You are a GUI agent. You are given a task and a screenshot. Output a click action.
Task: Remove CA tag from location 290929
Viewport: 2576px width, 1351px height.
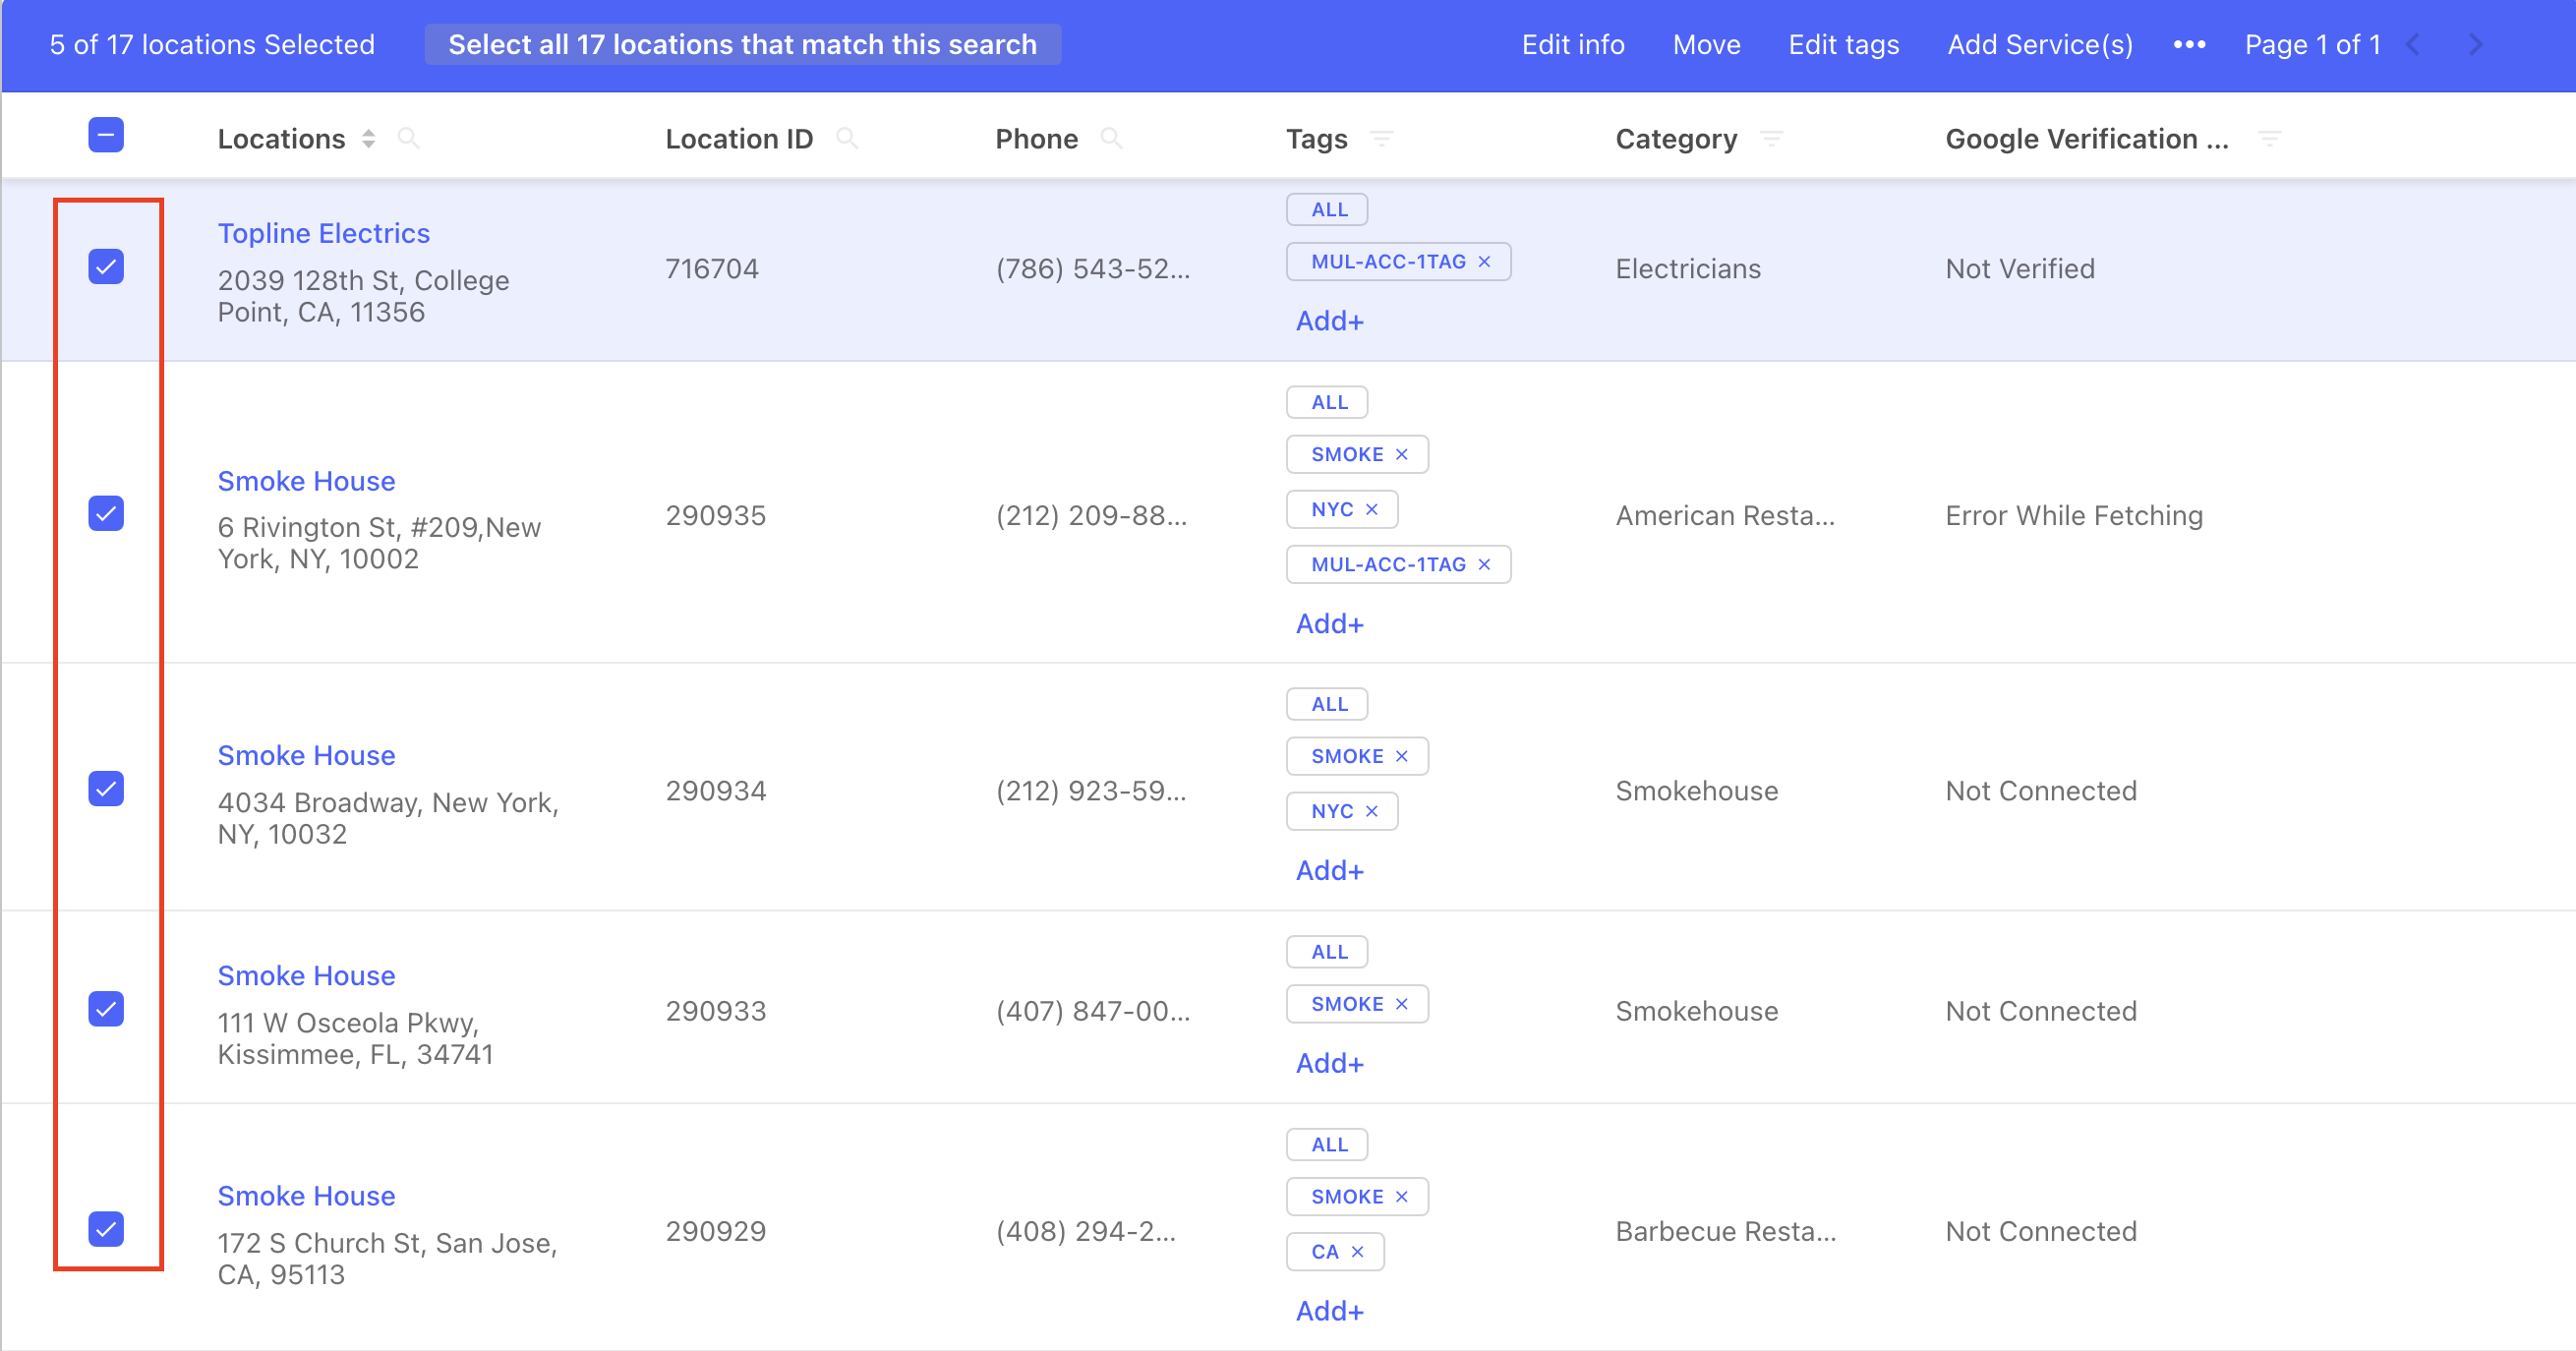pyautogui.click(x=1357, y=1252)
